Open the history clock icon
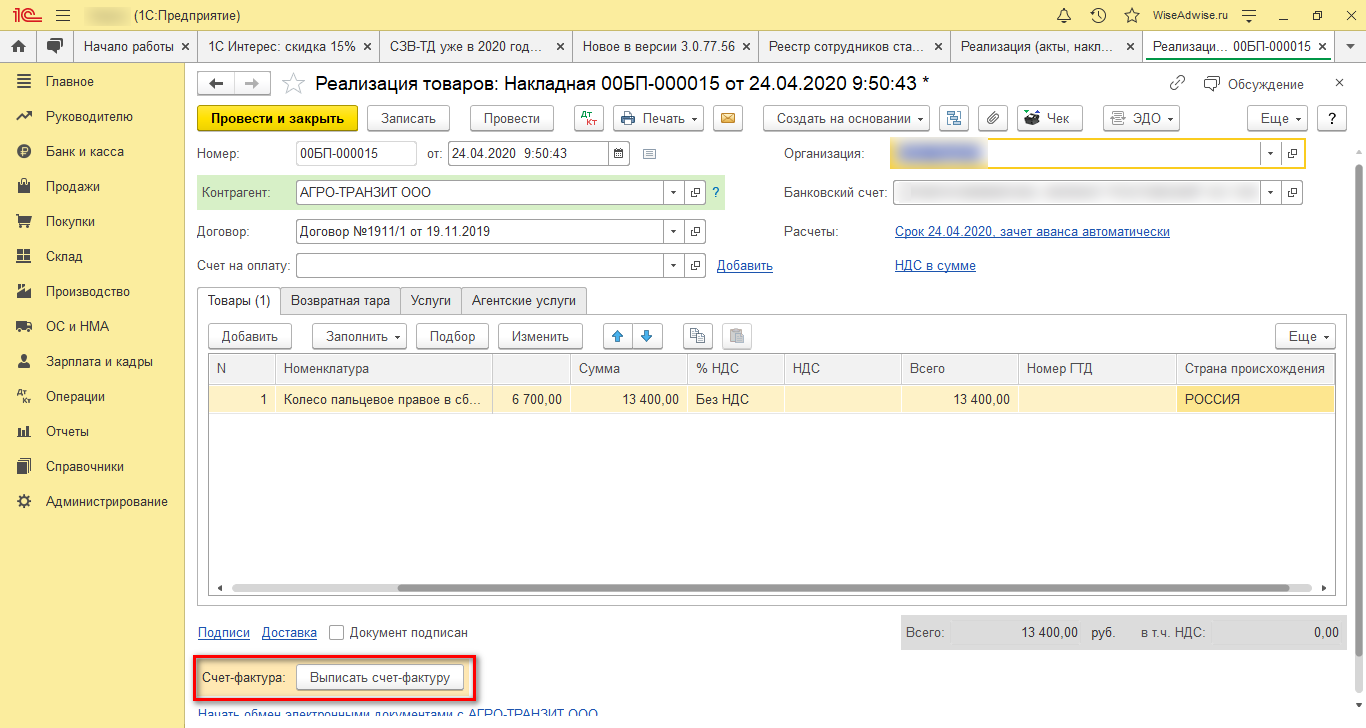1366x728 pixels. click(1098, 15)
